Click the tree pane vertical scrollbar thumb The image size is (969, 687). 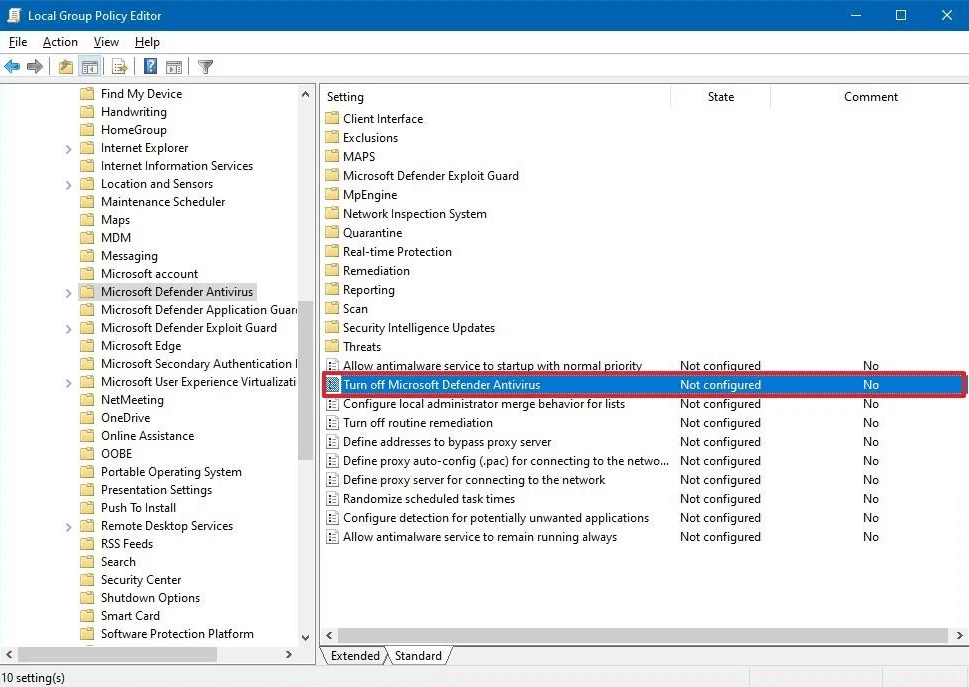[x=305, y=380]
